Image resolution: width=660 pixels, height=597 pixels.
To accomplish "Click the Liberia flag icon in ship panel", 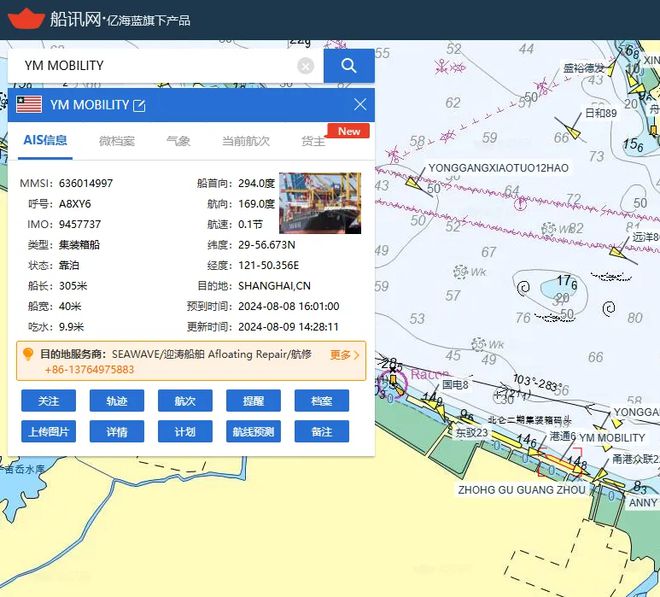I will pos(29,104).
